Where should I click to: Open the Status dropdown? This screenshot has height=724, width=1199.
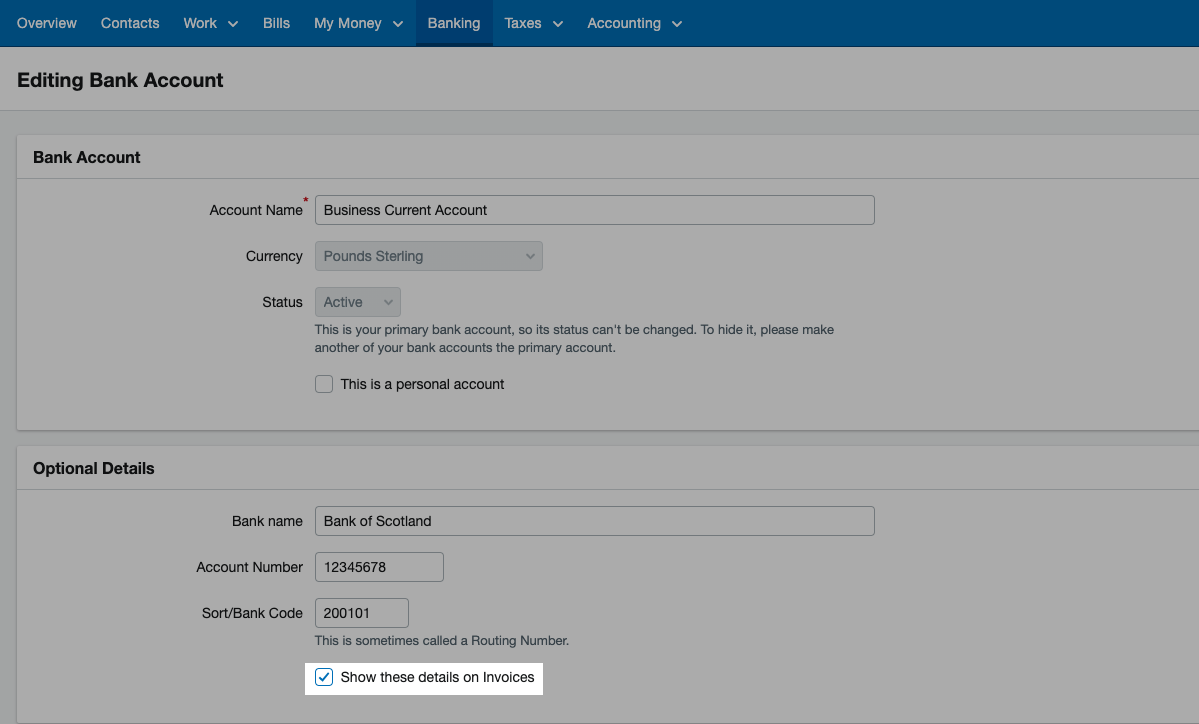coord(357,302)
